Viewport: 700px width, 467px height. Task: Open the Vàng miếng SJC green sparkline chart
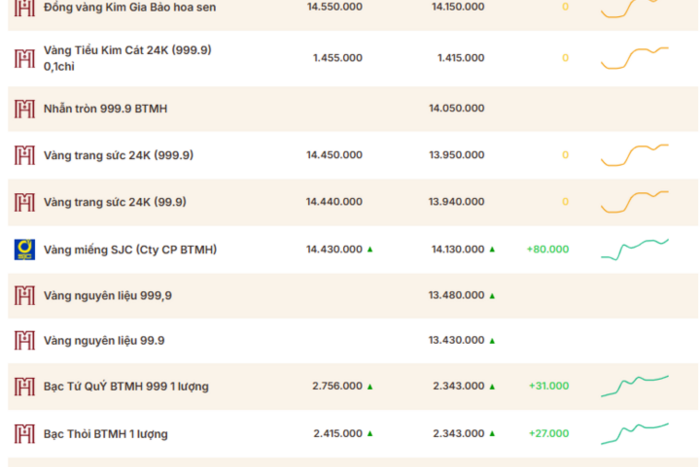coord(635,249)
